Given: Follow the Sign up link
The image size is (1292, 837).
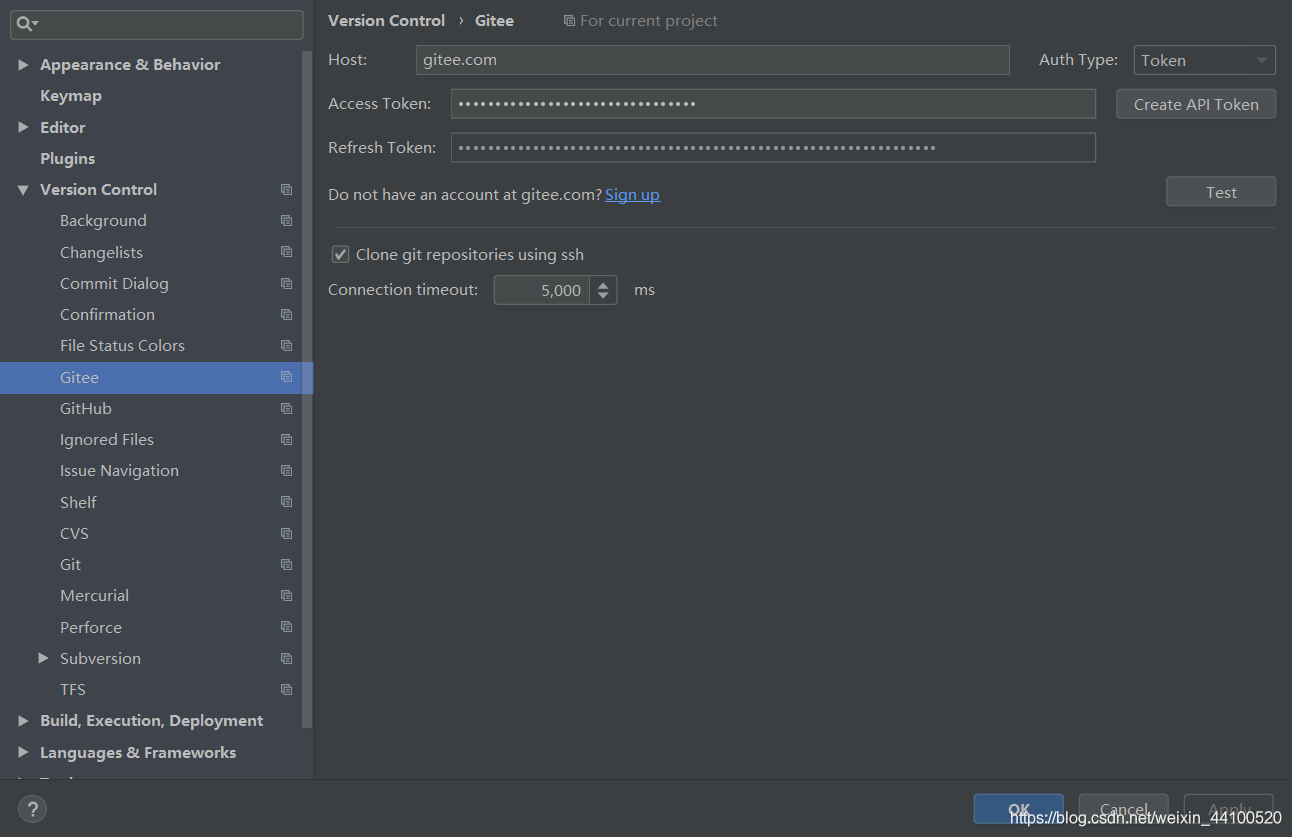Looking at the screenshot, I should pyautogui.click(x=632, y=194).
